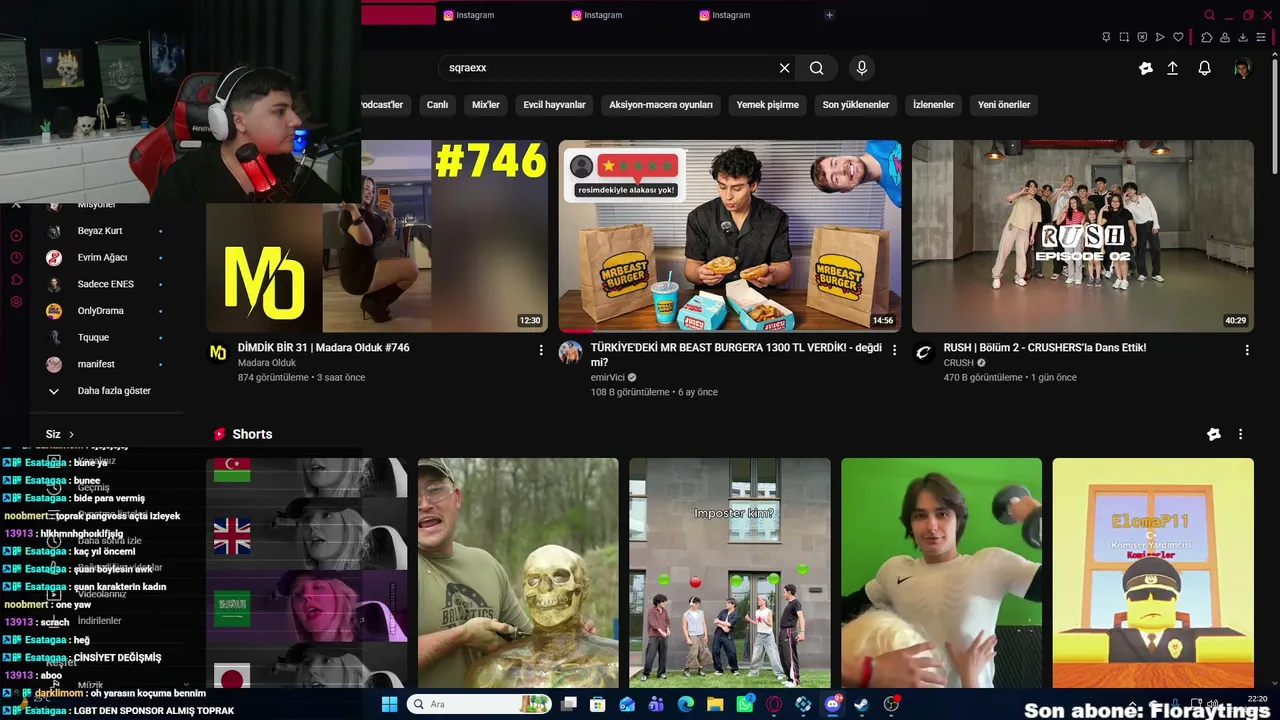Open the emirVici channel name link
Viewport: 1280px width, 720px height.
point(608,378)
